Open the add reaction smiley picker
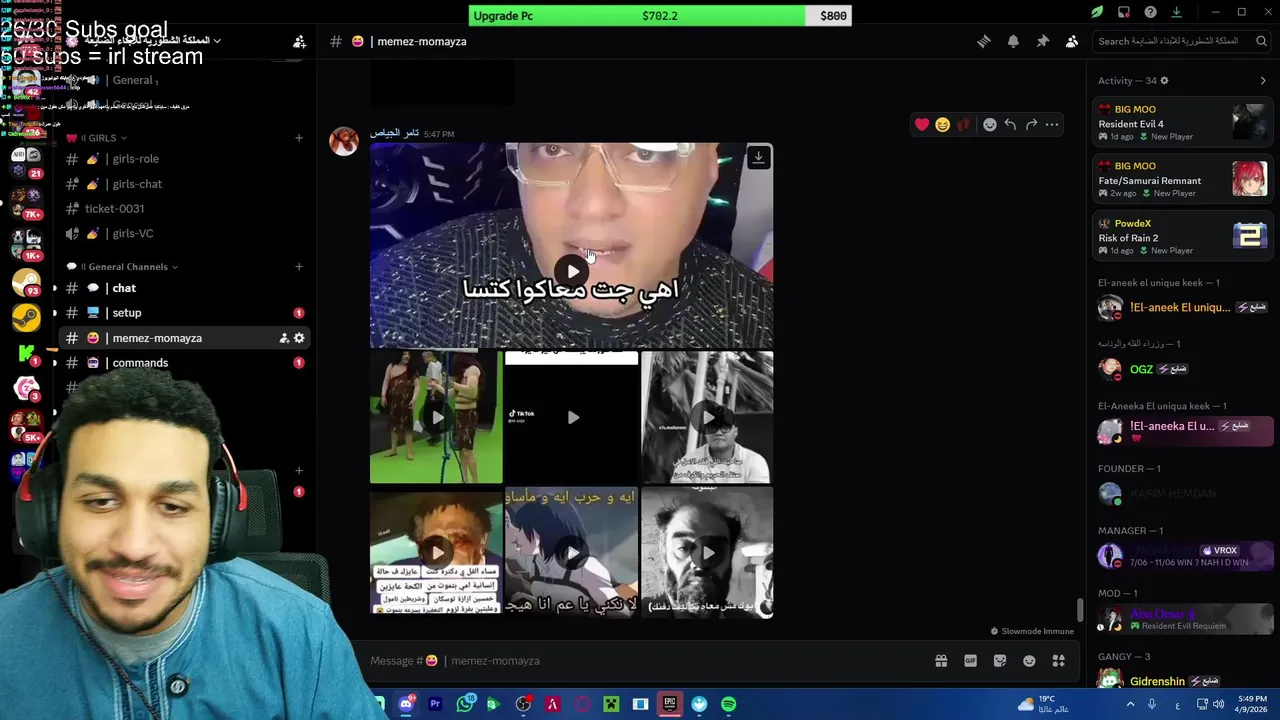Screen dimensions: 1280x720 click(990, 124)
